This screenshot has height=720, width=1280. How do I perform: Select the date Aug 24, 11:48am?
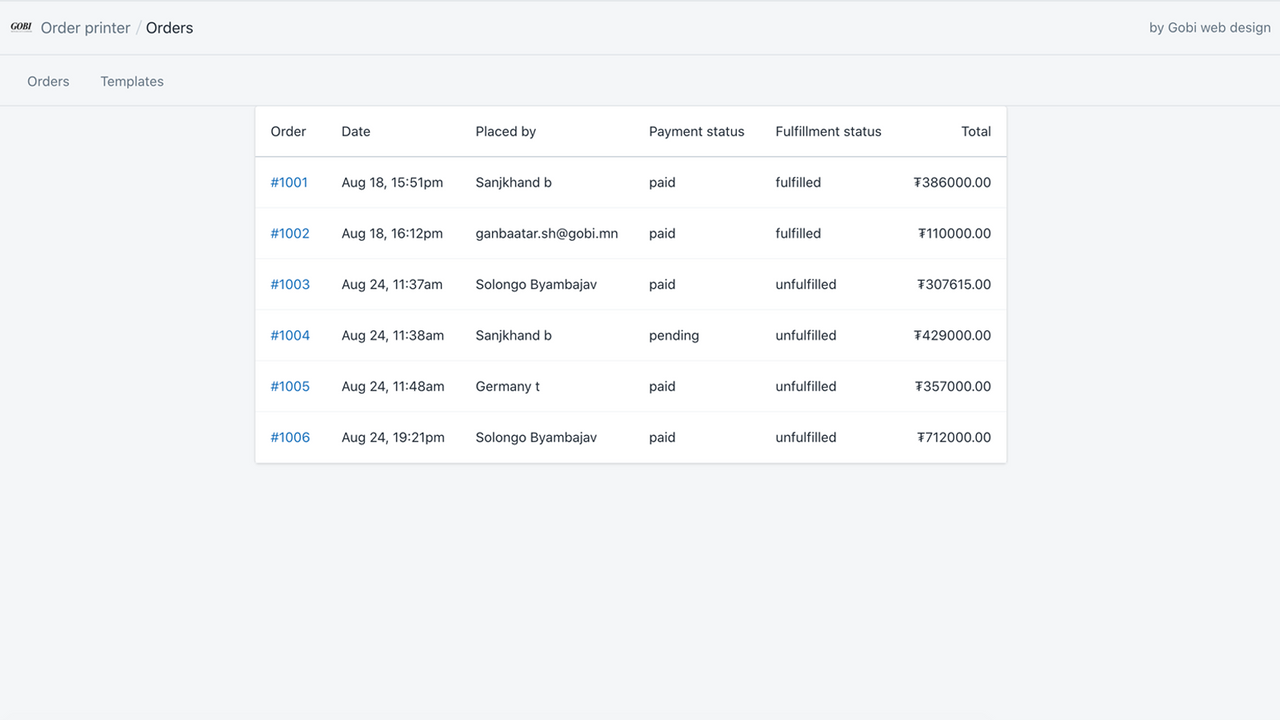pyautogui.click(x=393, y=386)
